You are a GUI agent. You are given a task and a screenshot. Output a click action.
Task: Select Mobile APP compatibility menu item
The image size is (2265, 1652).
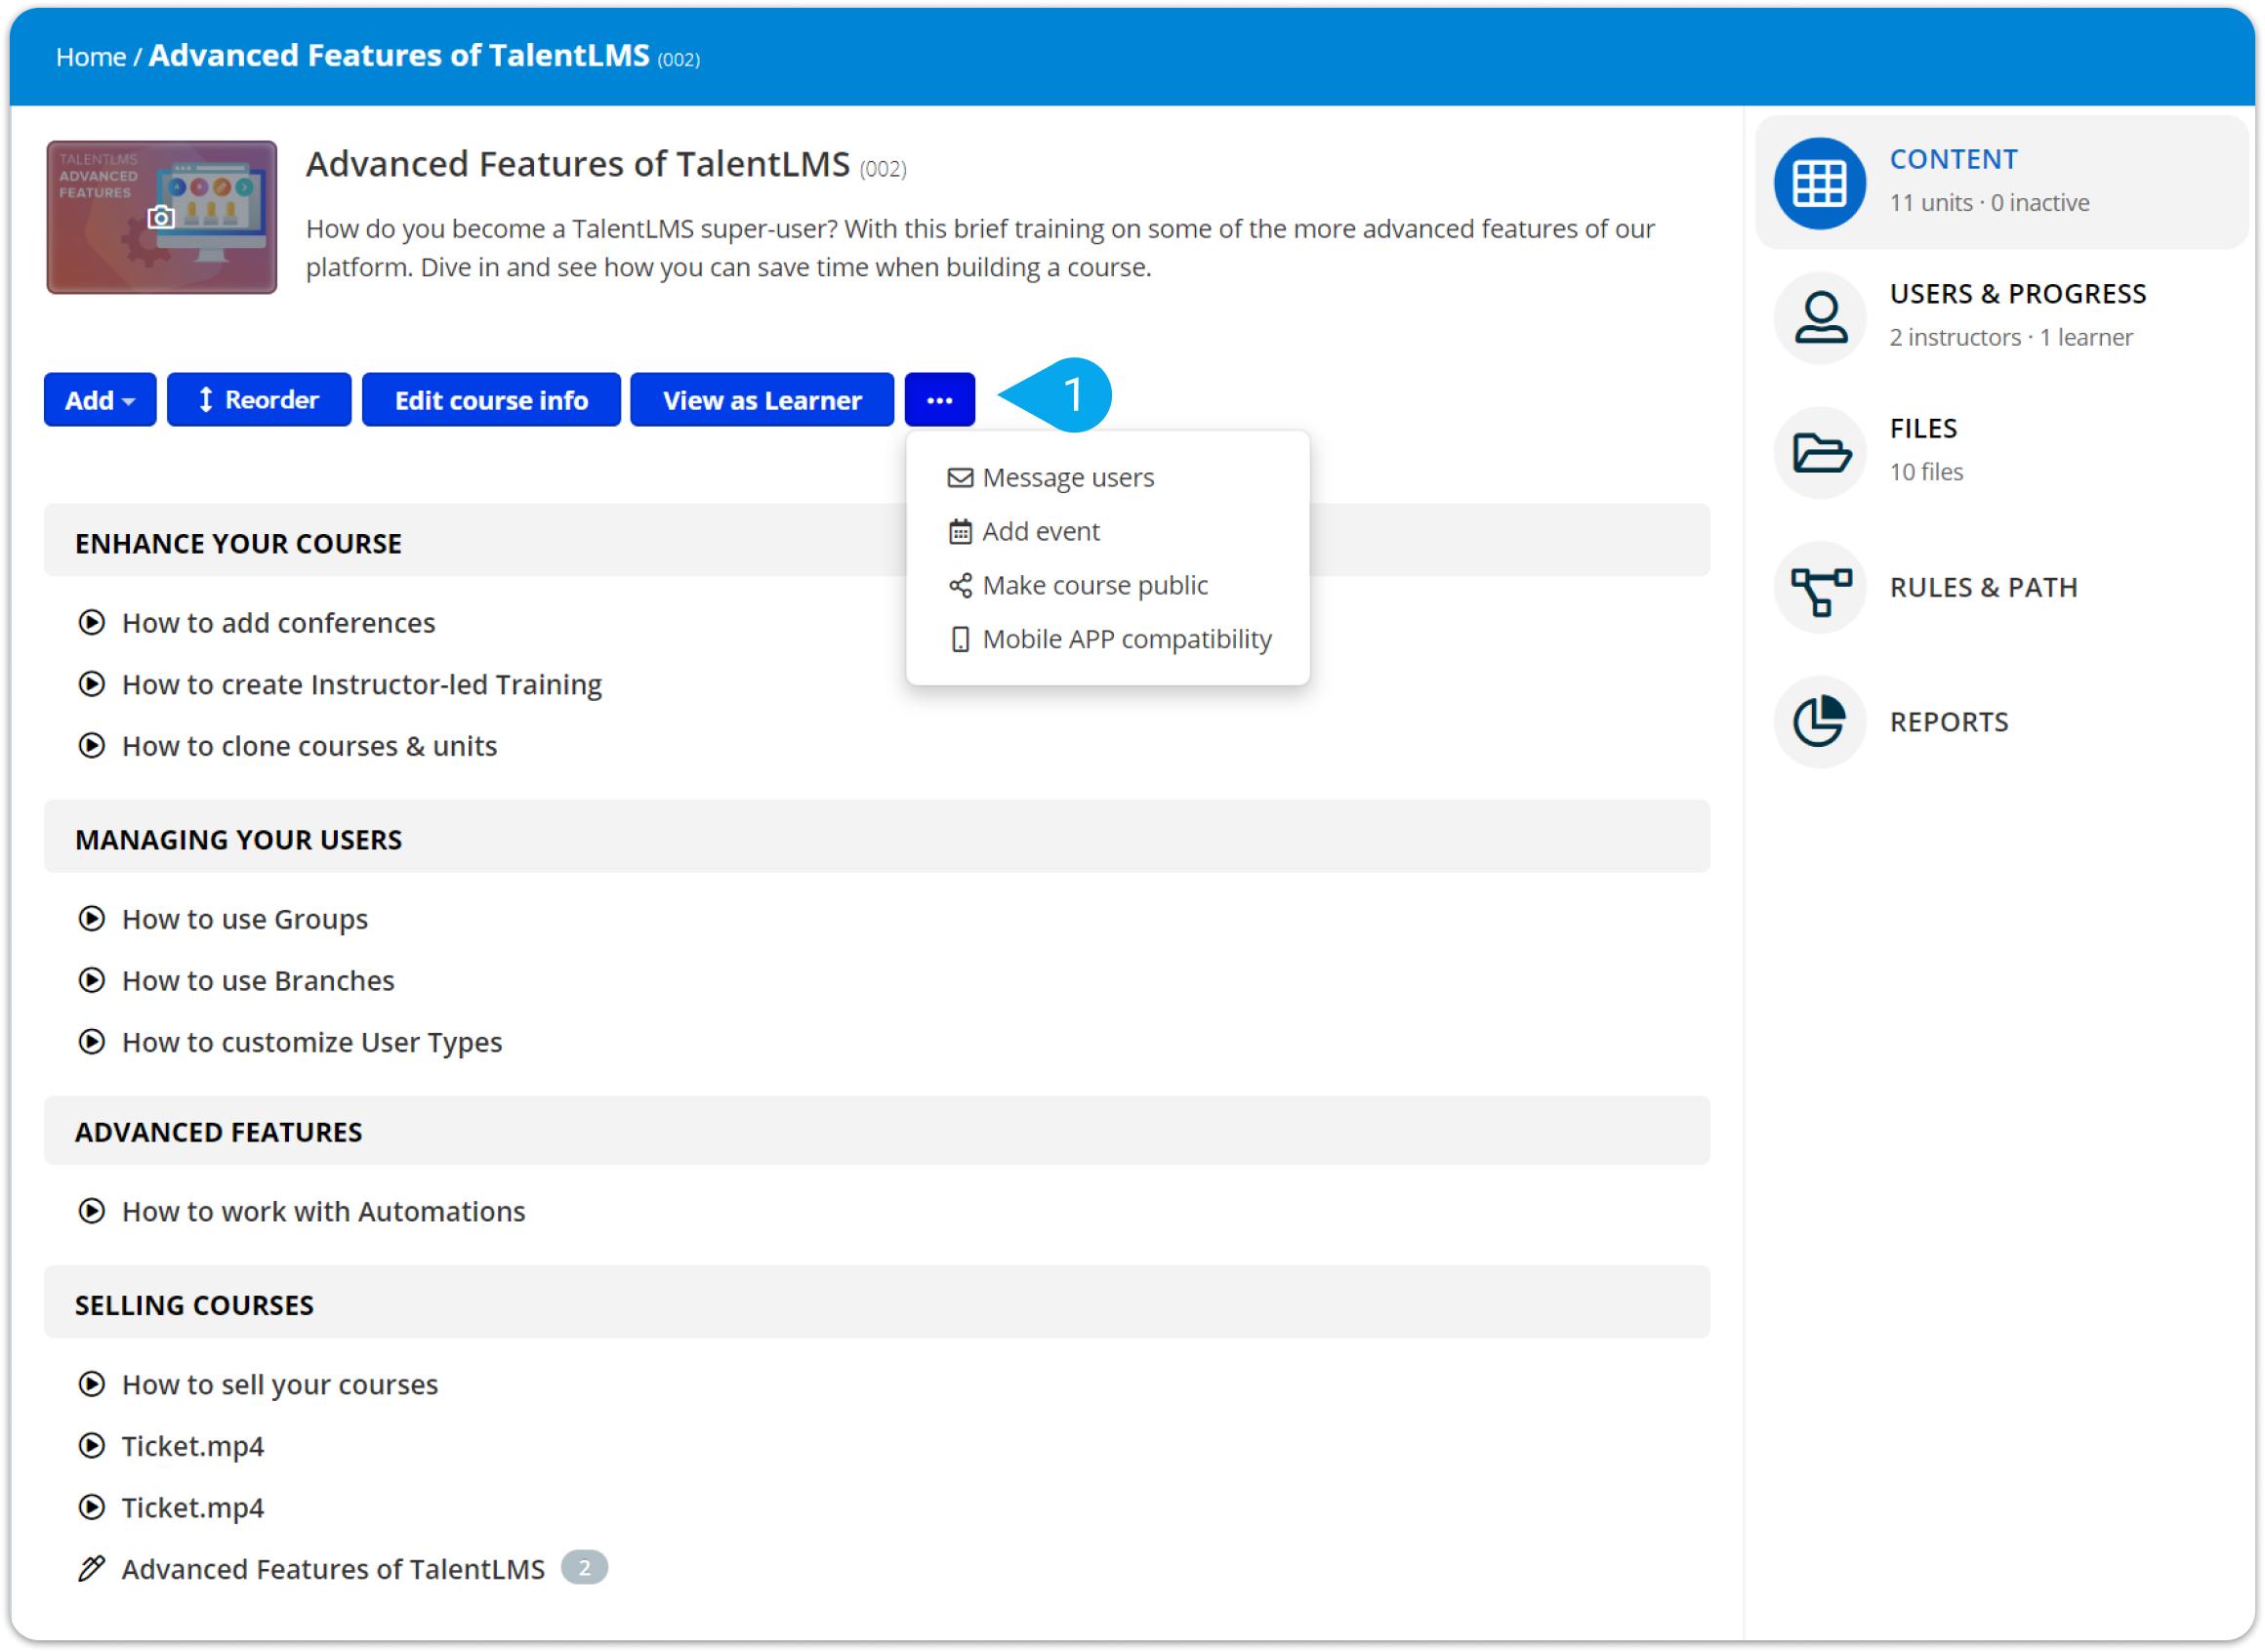coord(1126,640)
